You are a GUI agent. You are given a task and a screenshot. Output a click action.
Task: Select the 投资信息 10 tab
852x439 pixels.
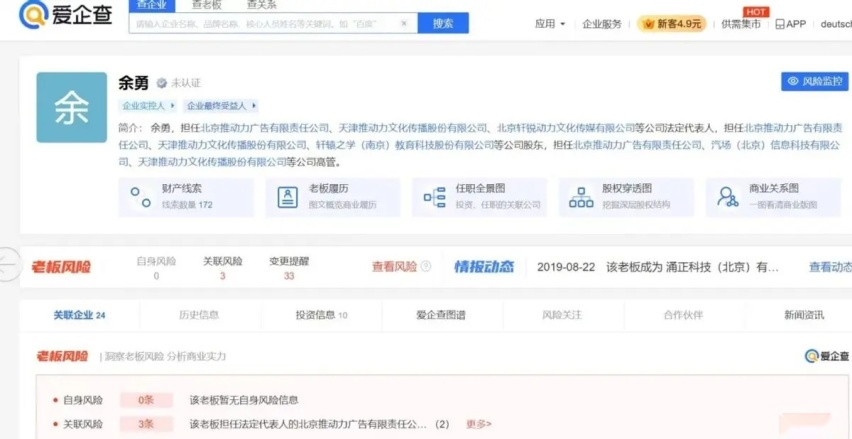coord(322,315)
